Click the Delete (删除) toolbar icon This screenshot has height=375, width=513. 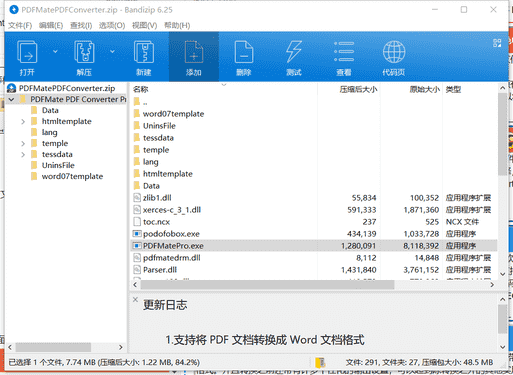coord(244,52)
